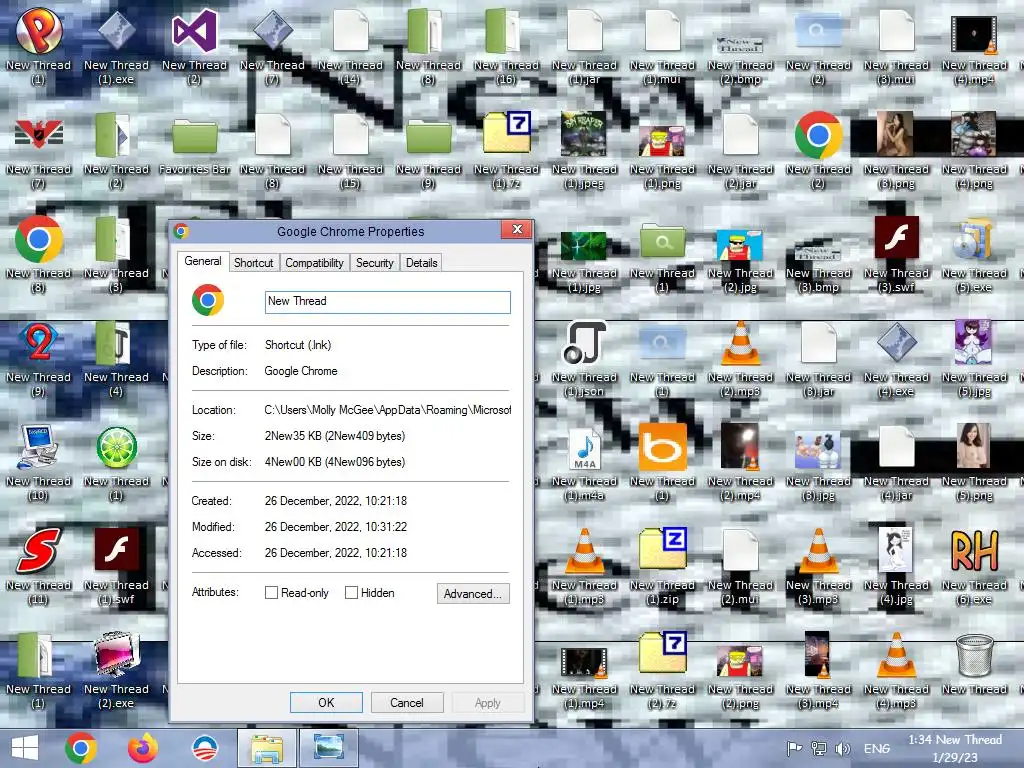Open File Explorer in taskbar

[267, 748]
